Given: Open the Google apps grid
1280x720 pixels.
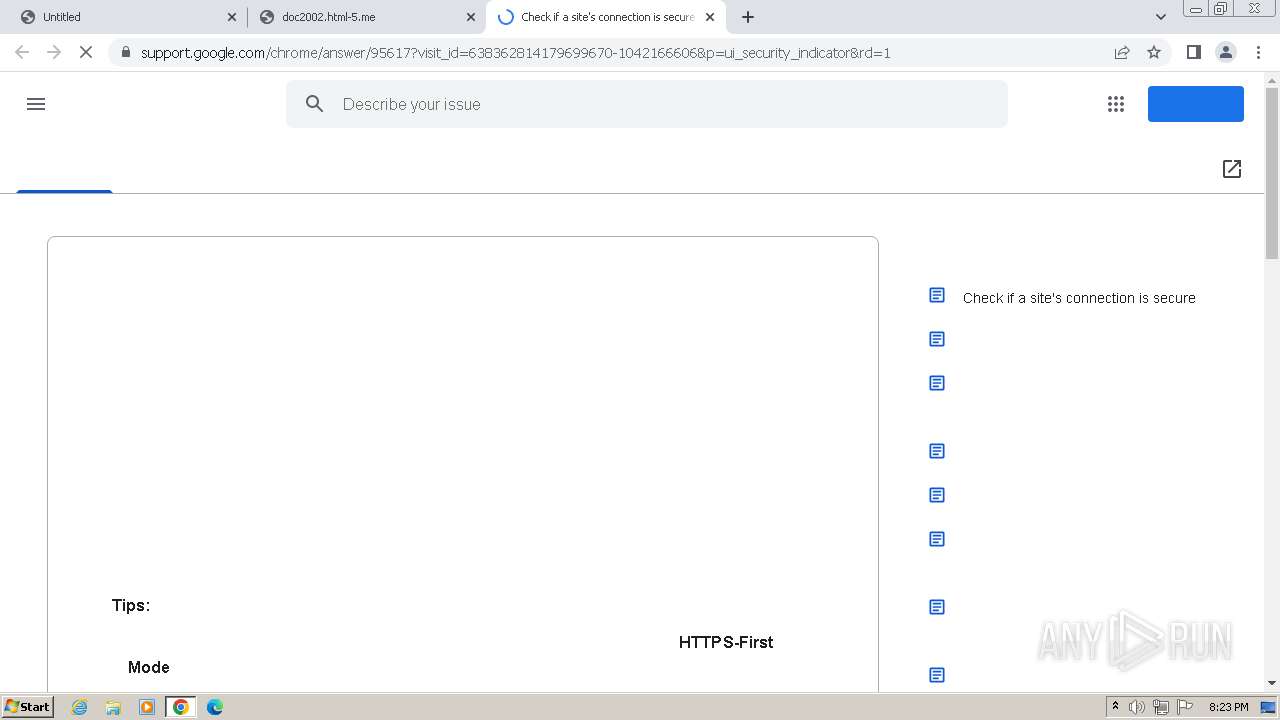Looking at the screenshot, I should [1116, 104].
